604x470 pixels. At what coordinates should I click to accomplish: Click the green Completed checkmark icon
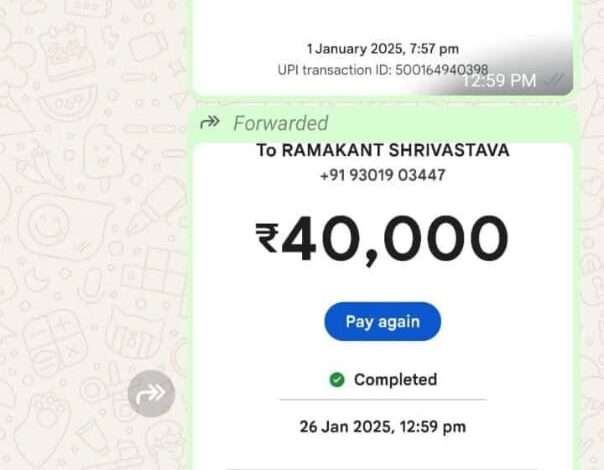coord(337,379)
